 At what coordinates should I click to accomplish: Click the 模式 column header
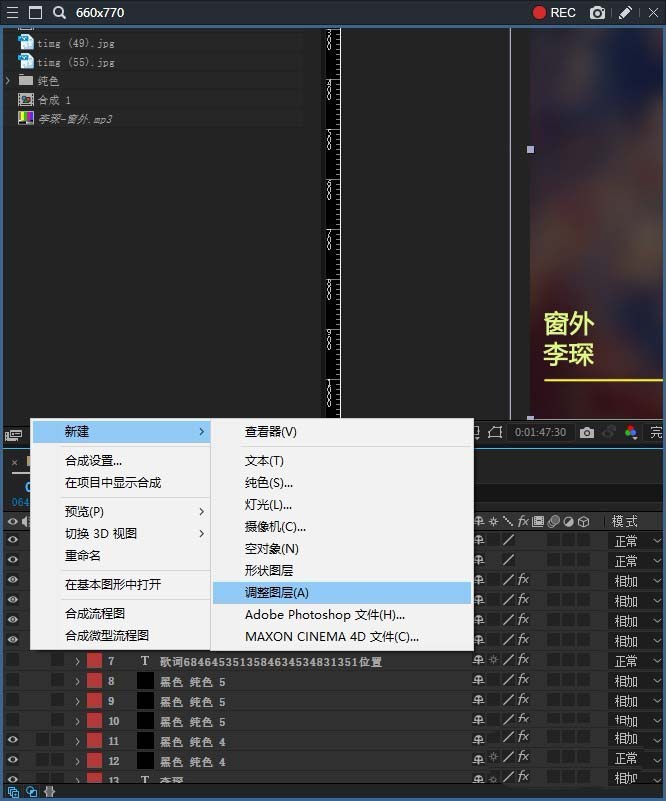625,521
